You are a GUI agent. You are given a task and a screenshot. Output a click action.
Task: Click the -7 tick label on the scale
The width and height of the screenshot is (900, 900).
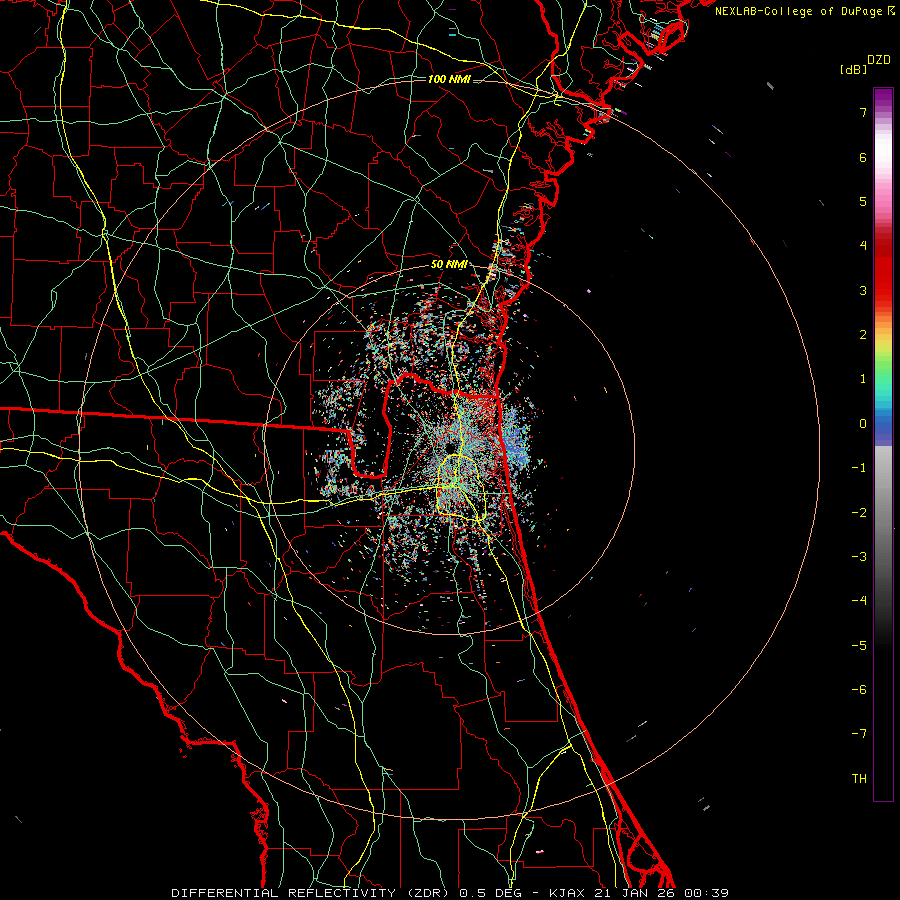859,734
